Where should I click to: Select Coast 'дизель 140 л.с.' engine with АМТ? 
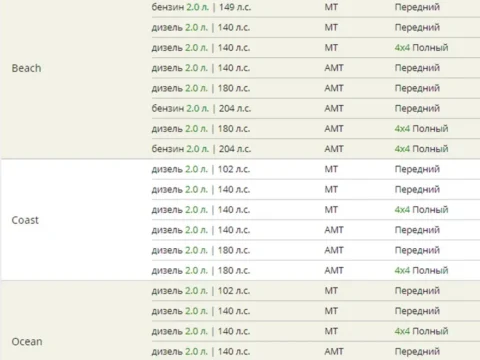201,230
